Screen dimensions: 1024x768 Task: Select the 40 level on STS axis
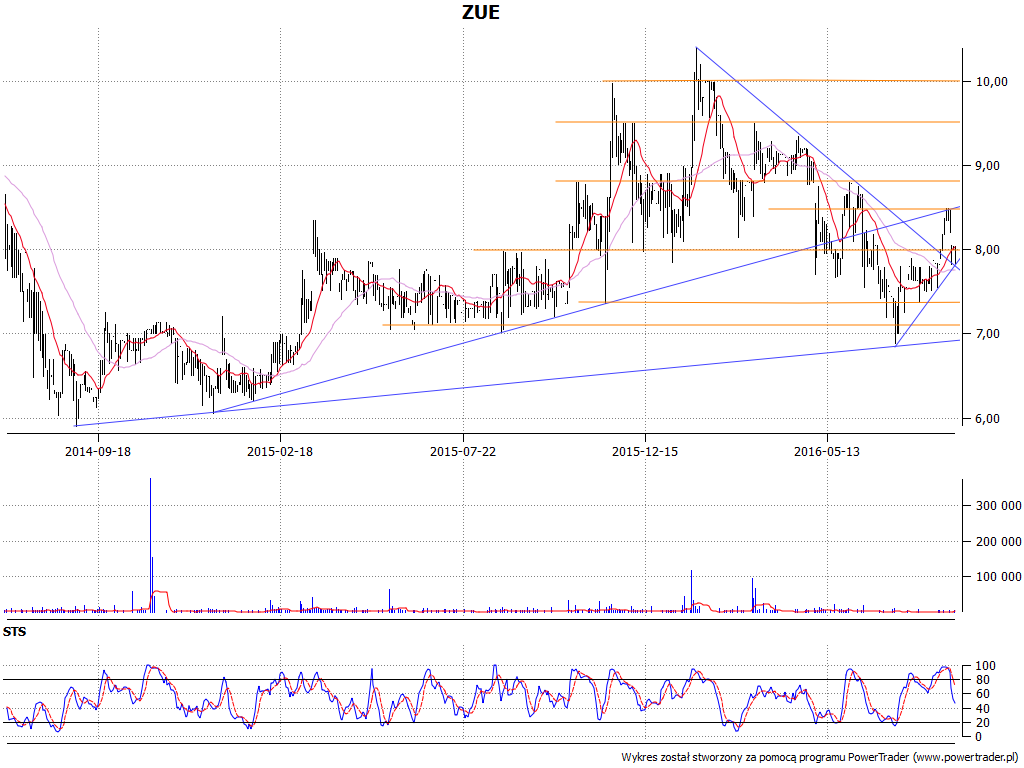click(x=983, y=709)
